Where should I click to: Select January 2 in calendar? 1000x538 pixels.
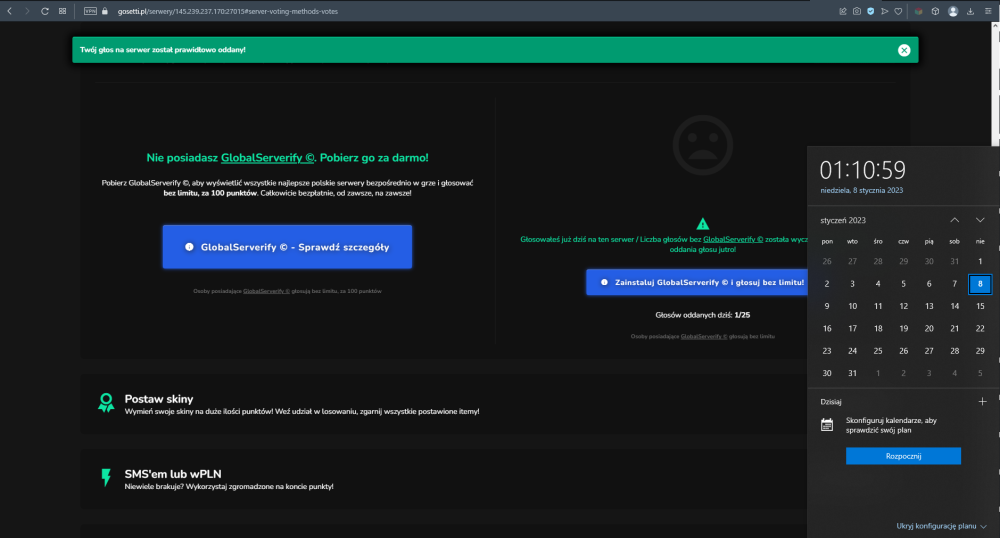tap(827, 284)
